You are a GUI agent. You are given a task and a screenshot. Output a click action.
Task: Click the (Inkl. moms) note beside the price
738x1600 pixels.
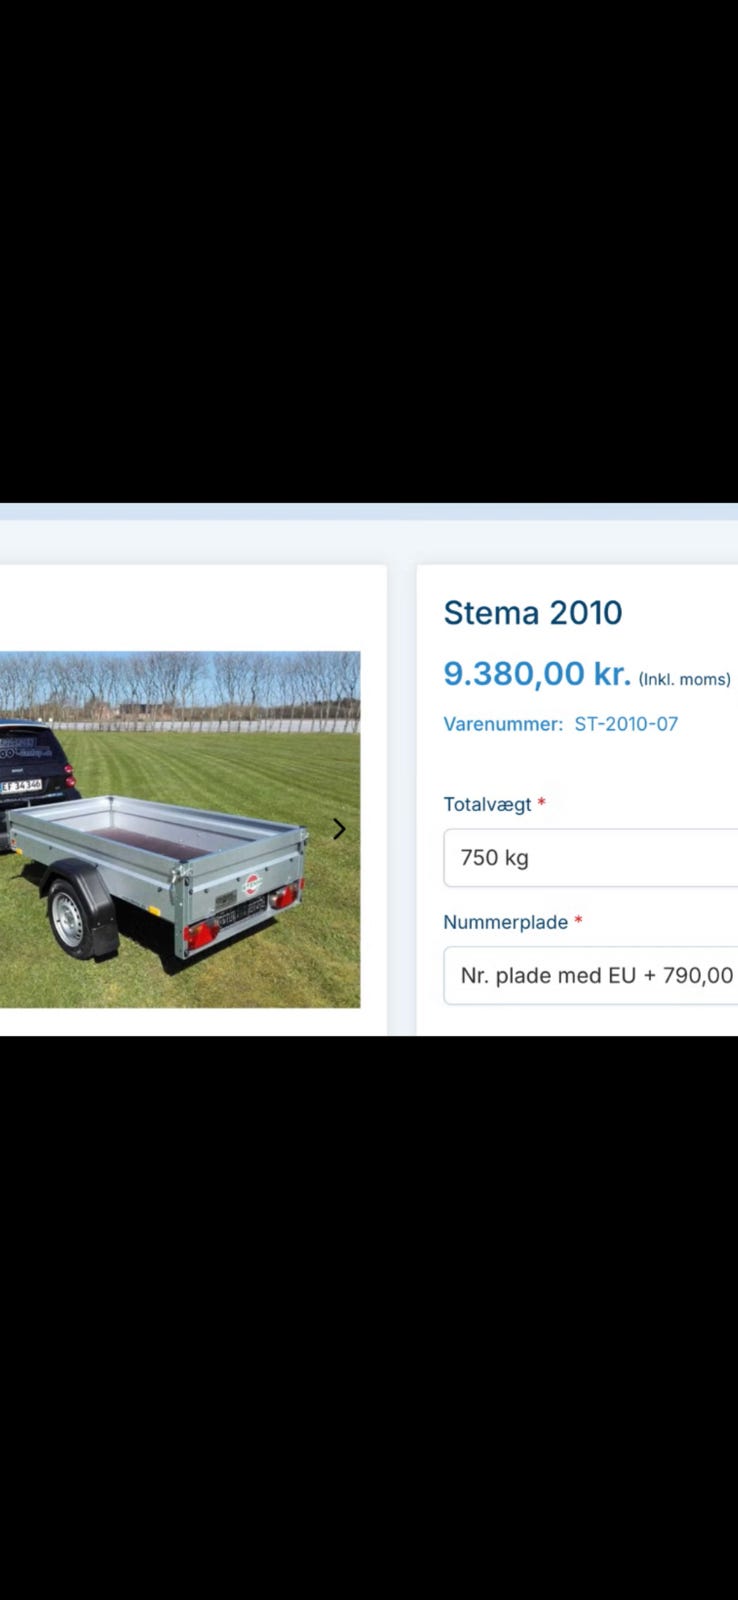coord(684,679)
